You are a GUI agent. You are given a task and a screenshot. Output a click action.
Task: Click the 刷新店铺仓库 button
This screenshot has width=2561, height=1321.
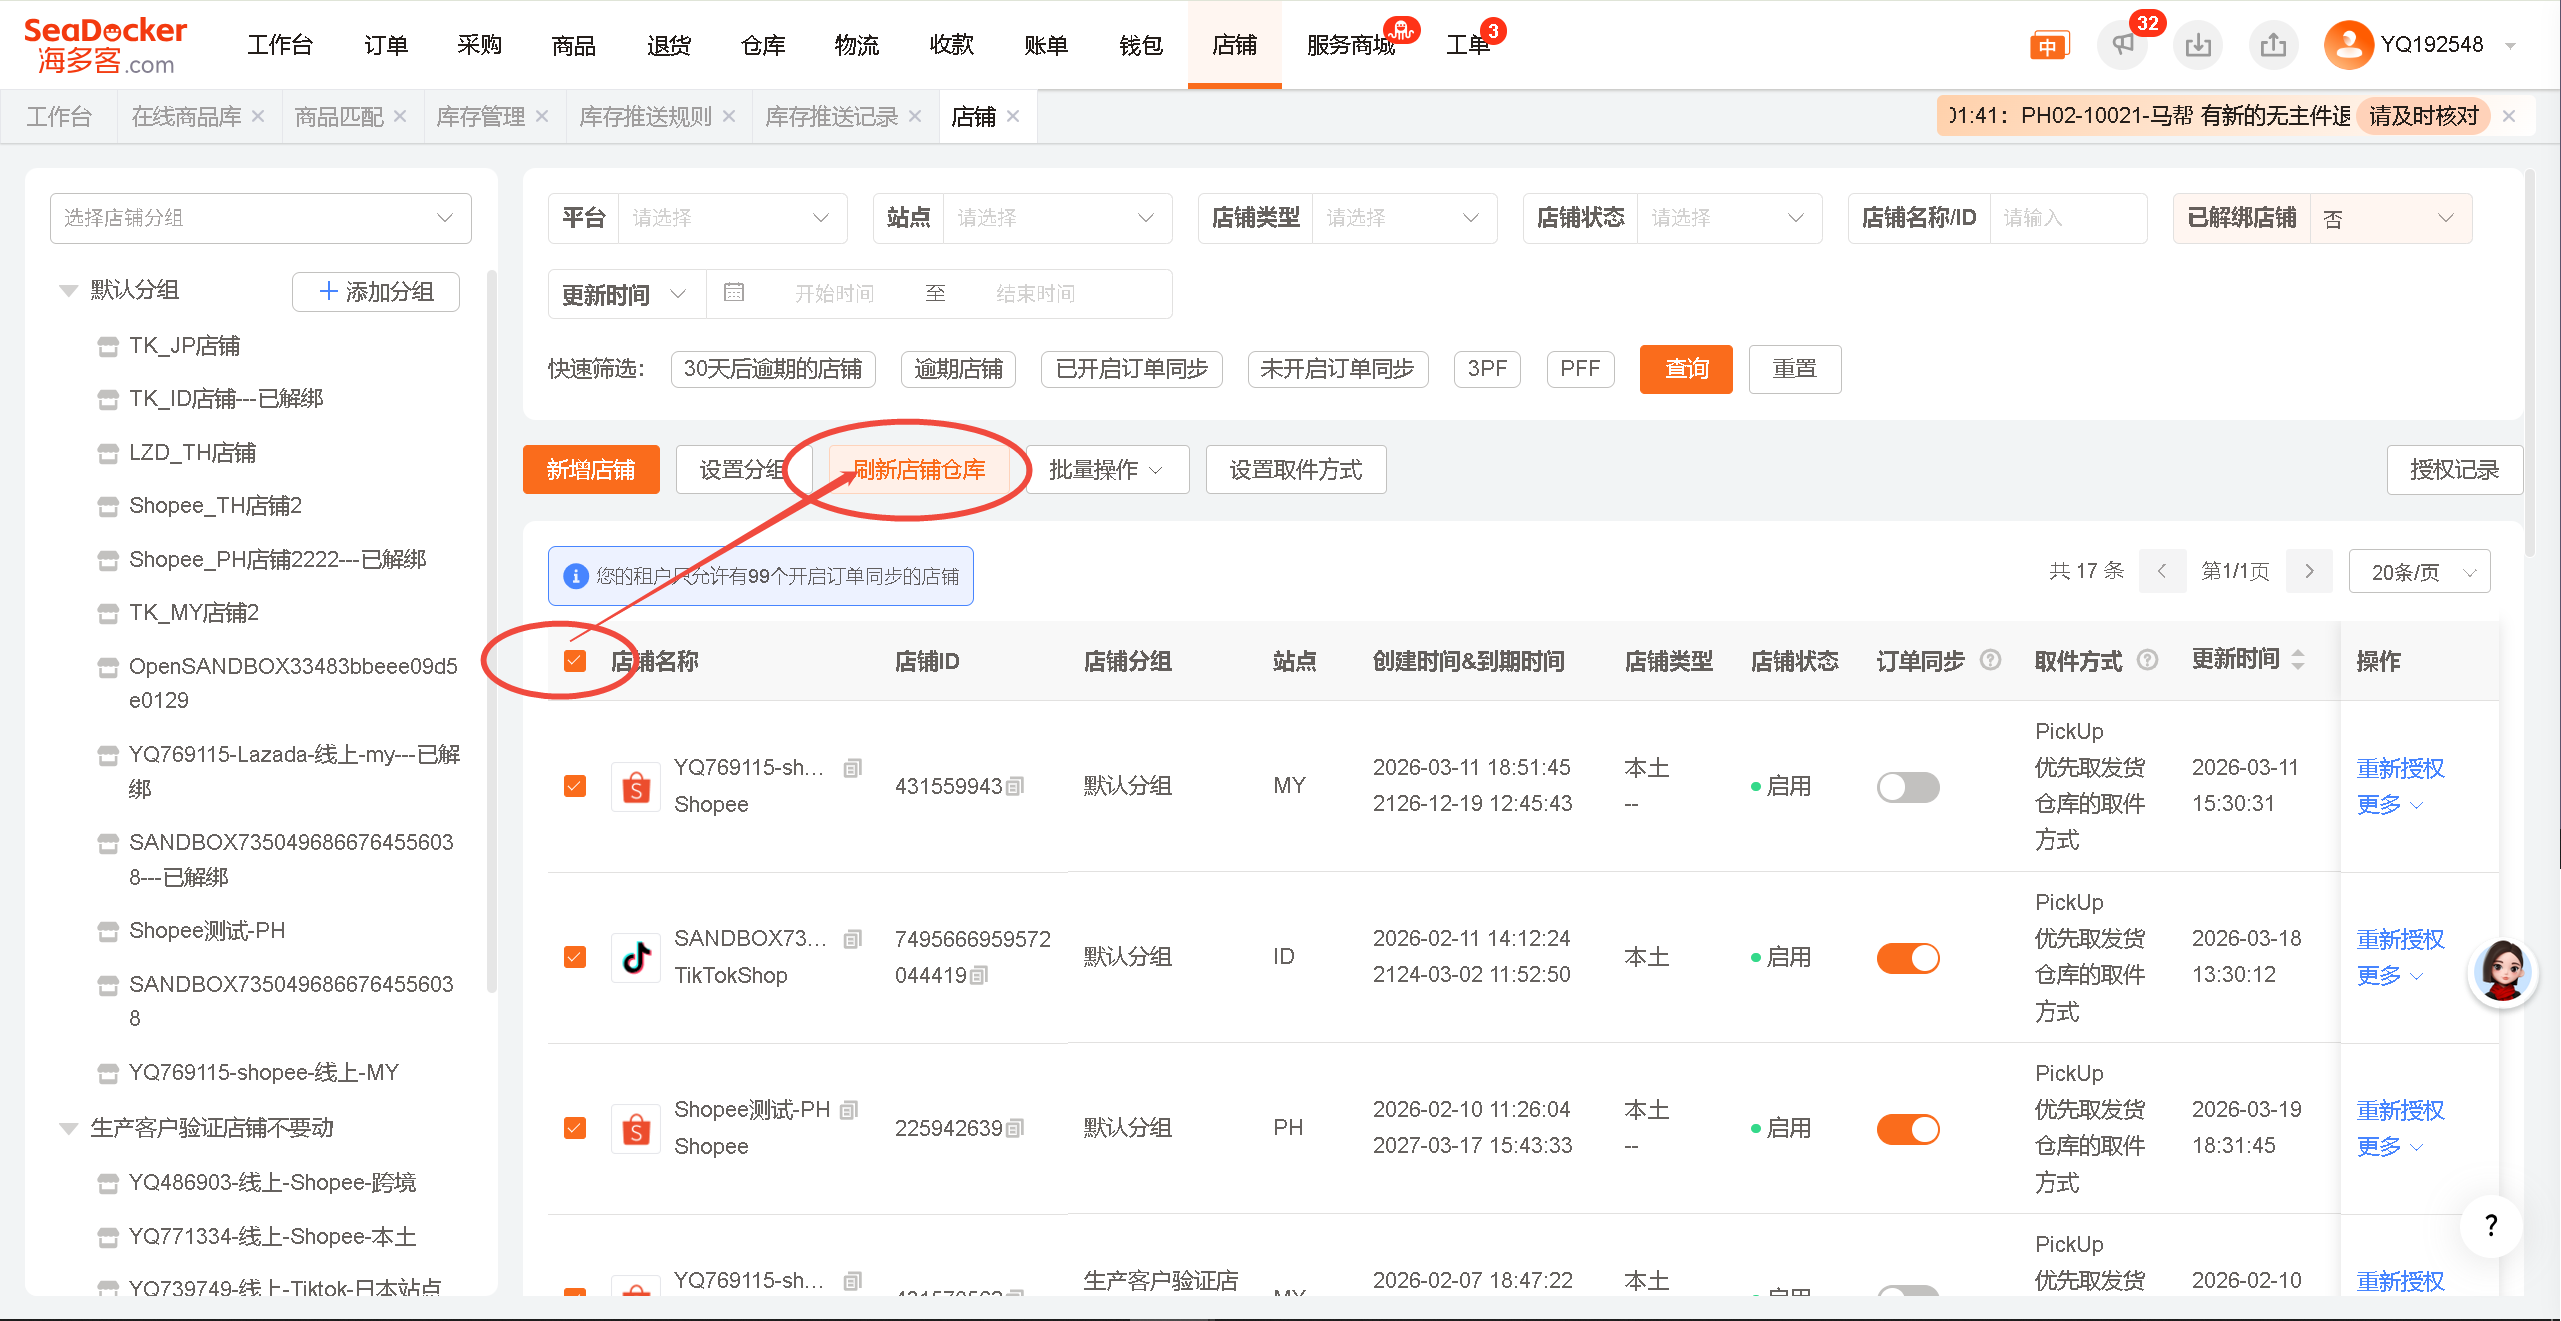[919, 470]
